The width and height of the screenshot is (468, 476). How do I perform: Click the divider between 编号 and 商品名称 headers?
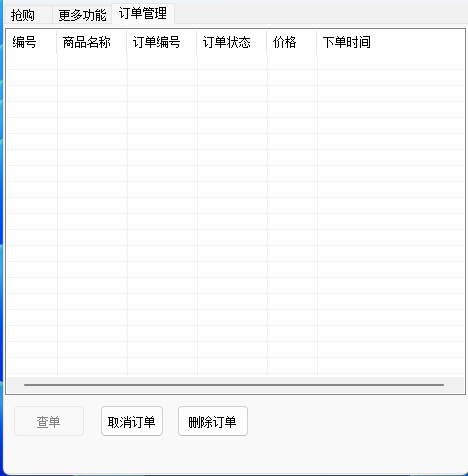57,42
